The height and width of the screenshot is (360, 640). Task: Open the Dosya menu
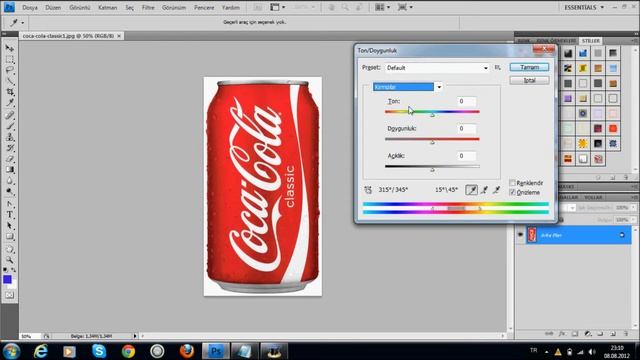(x=30, y=7)
